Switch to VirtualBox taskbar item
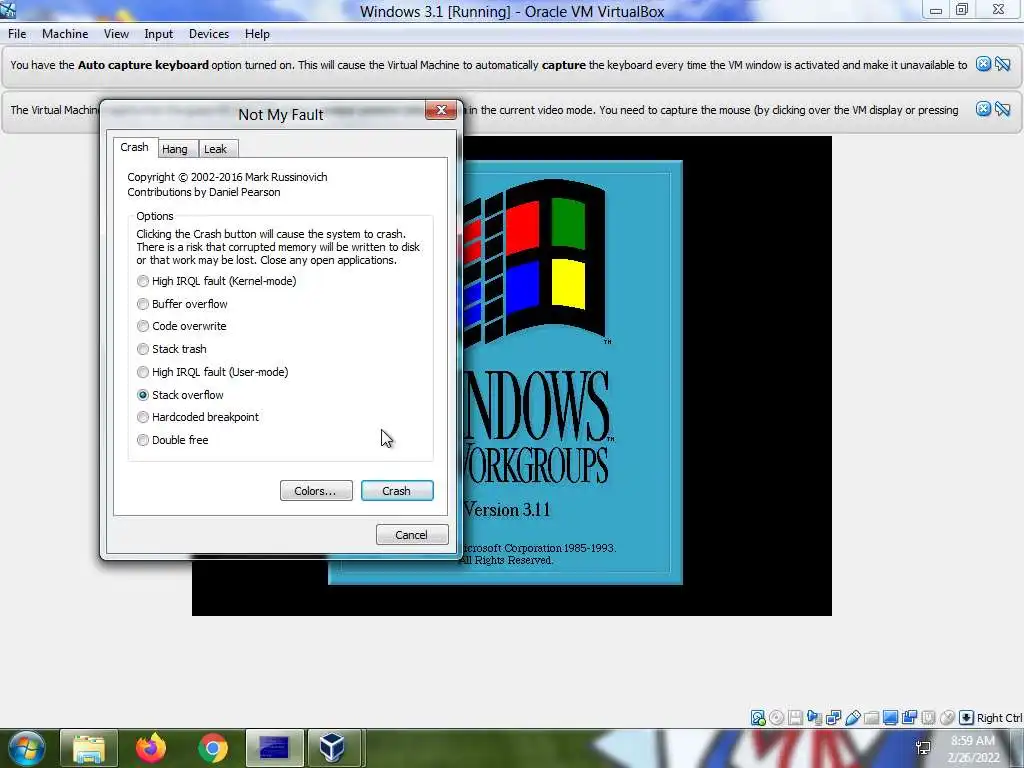Viewport: 1024px width, 768px height. point(333,748)
